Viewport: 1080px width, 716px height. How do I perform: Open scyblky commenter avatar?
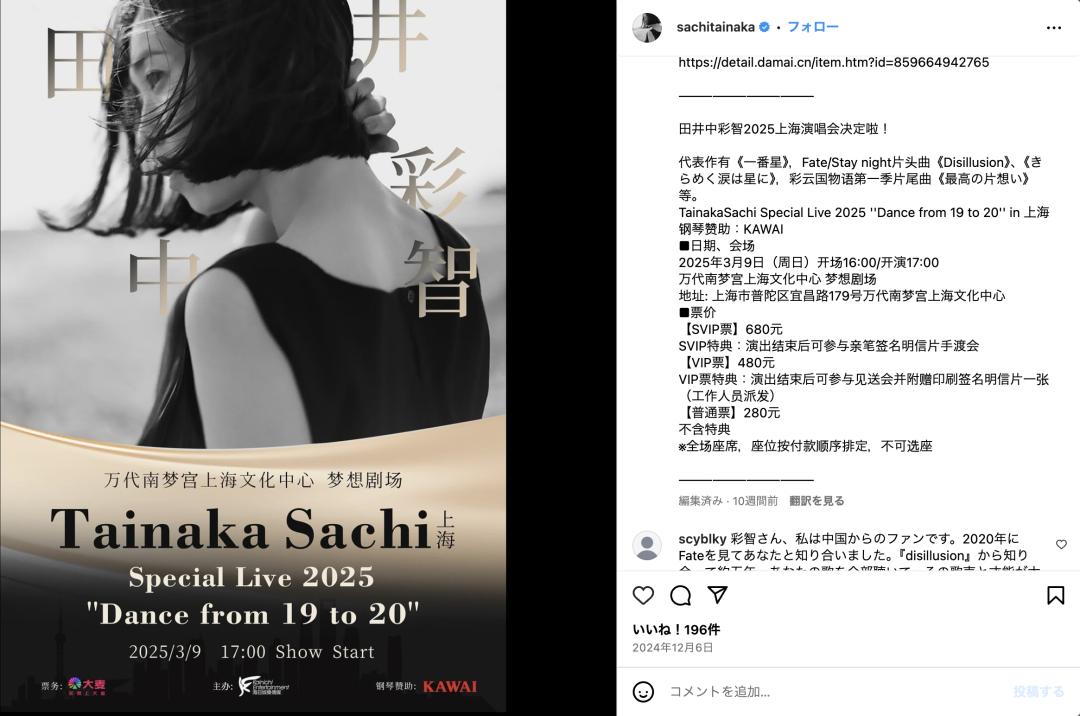tap(647, 545)
